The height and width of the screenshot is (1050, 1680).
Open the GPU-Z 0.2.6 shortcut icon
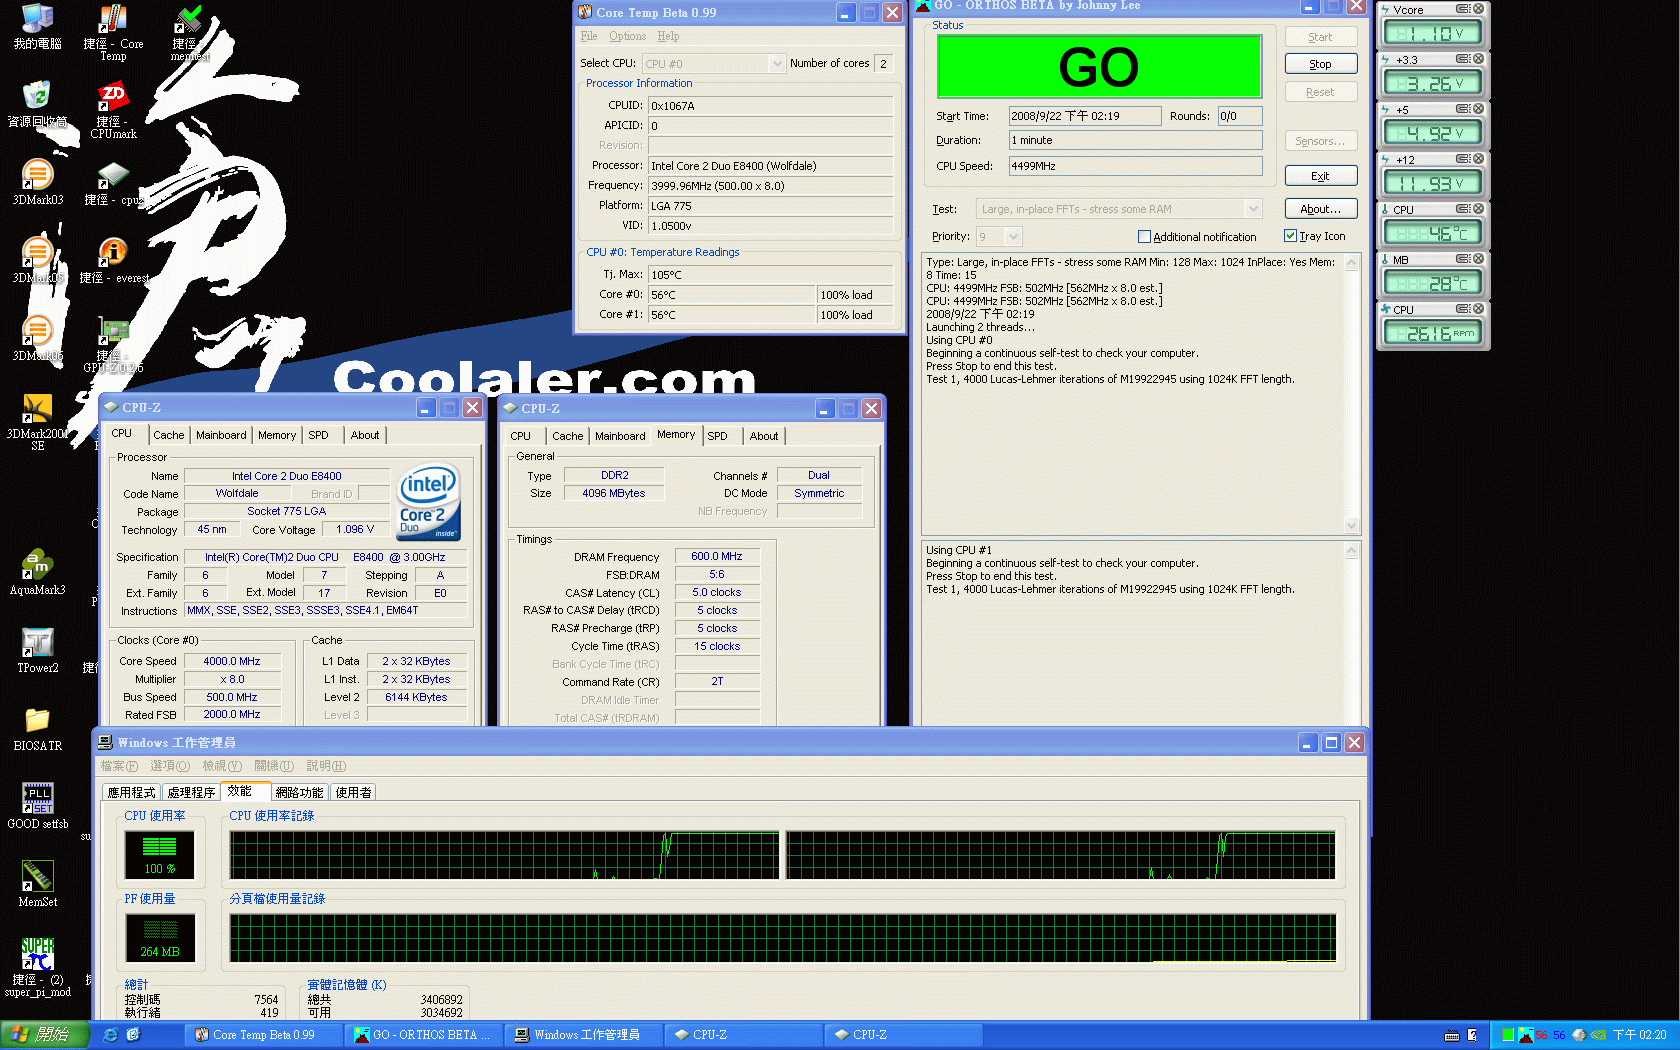point(113,345)
